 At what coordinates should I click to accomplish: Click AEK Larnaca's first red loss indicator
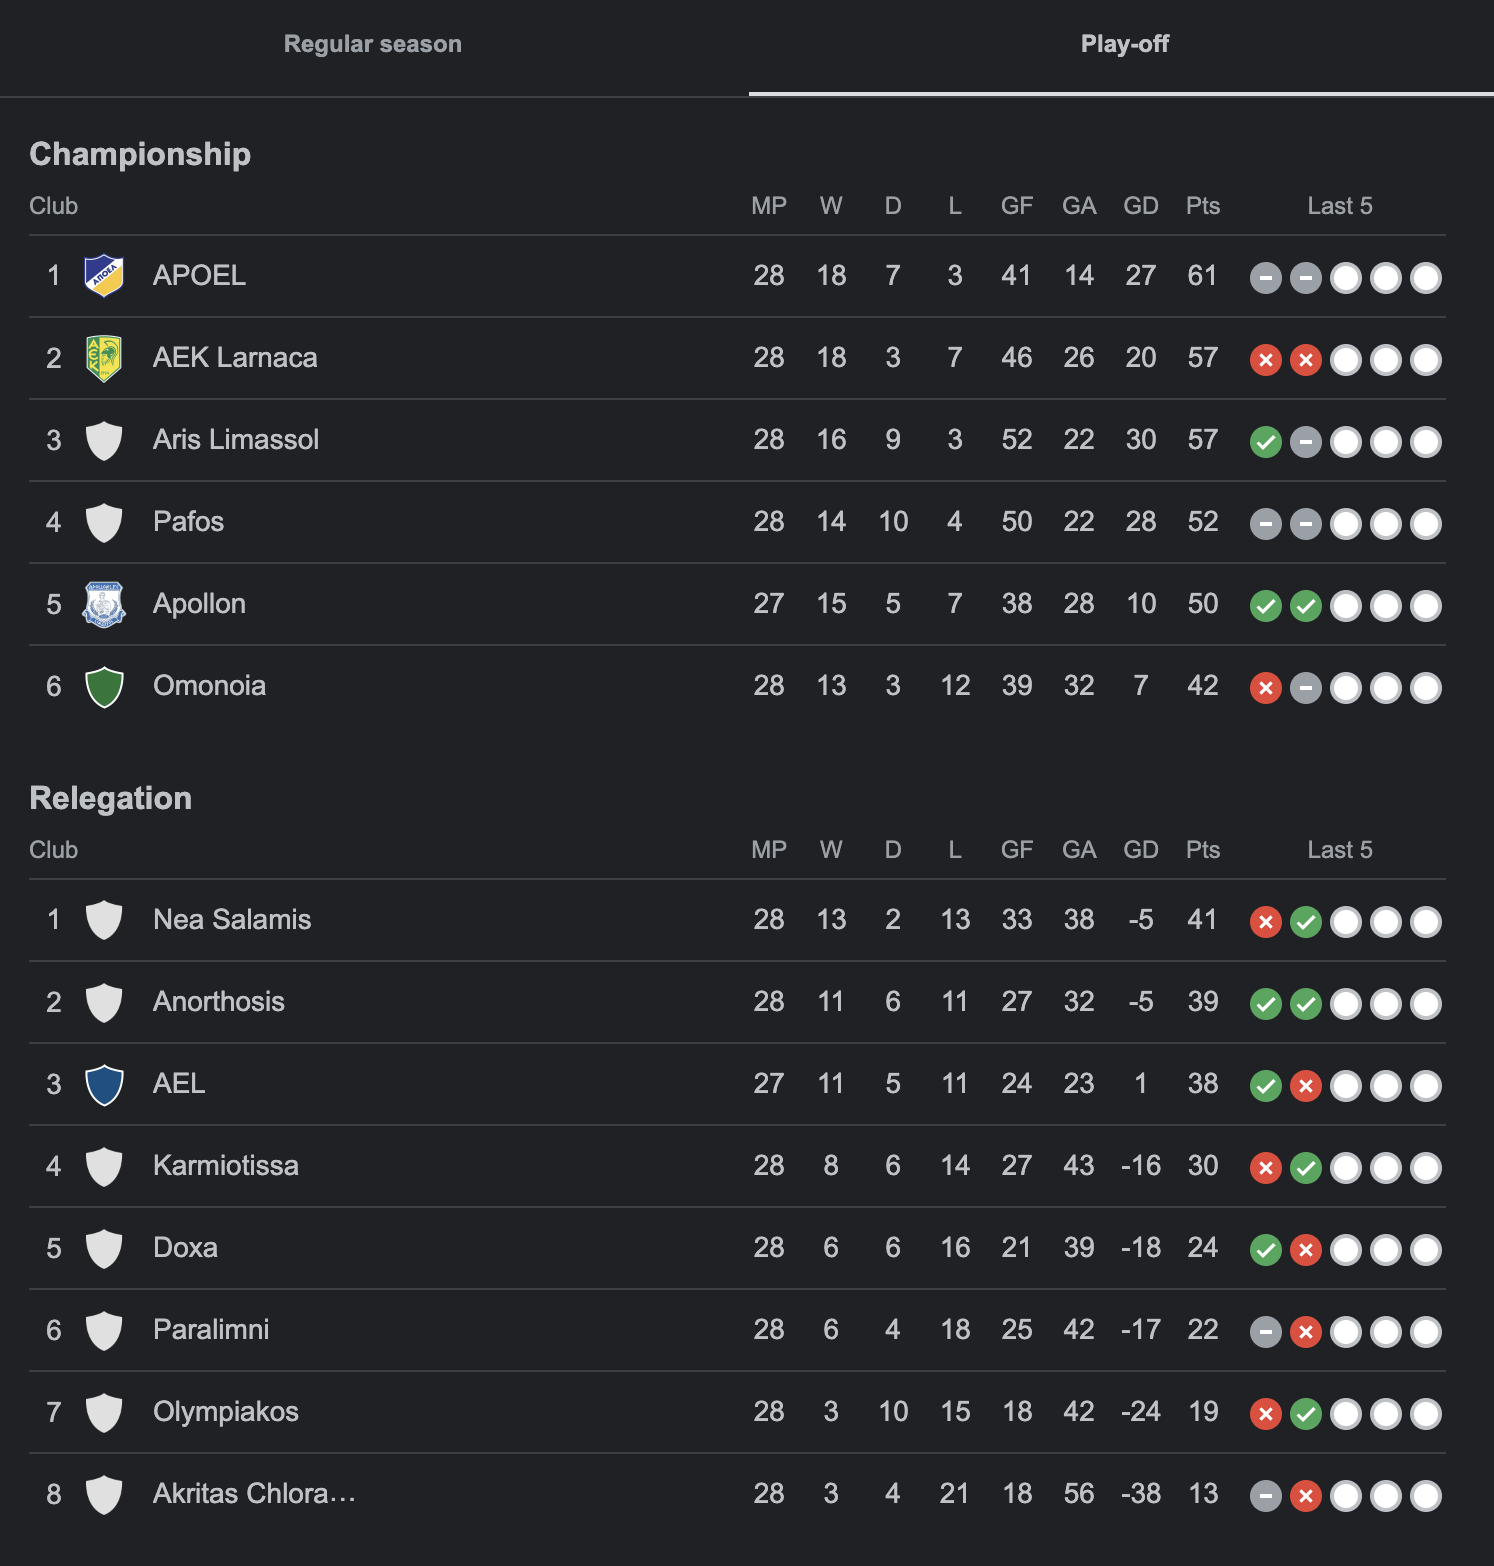[x=1266, y=360]
